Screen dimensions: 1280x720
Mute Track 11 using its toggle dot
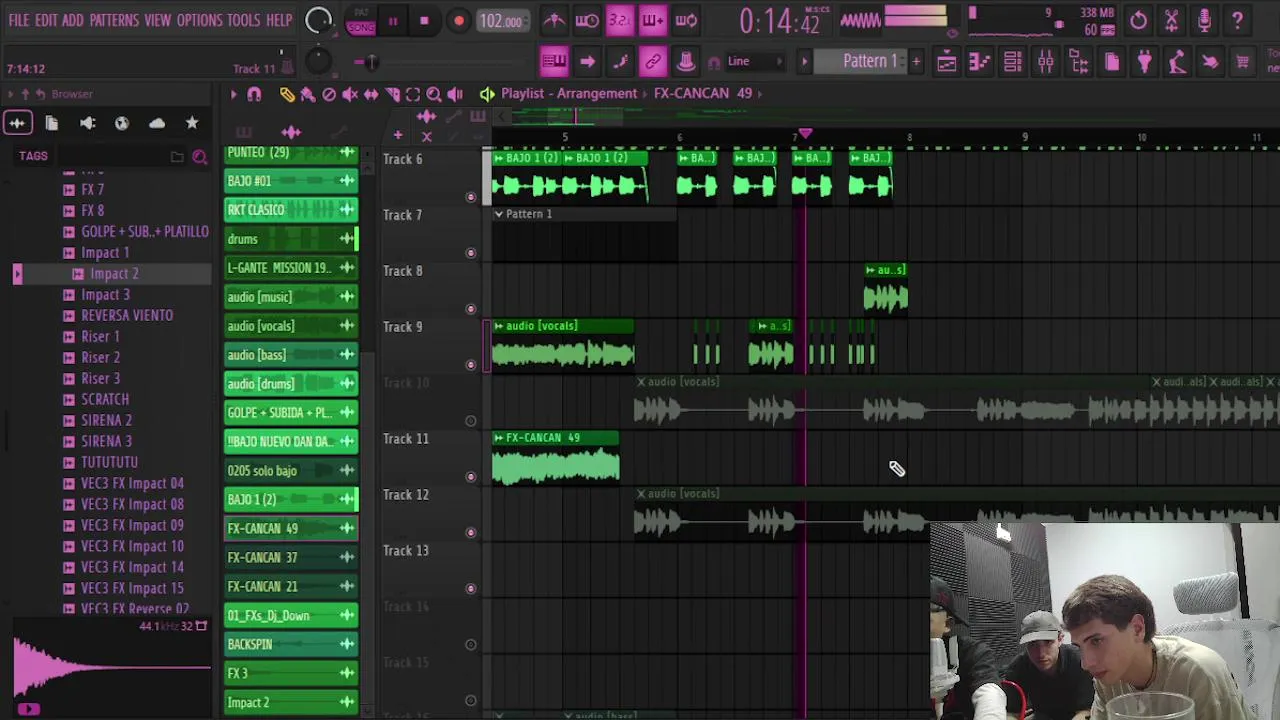pos(471,477)
